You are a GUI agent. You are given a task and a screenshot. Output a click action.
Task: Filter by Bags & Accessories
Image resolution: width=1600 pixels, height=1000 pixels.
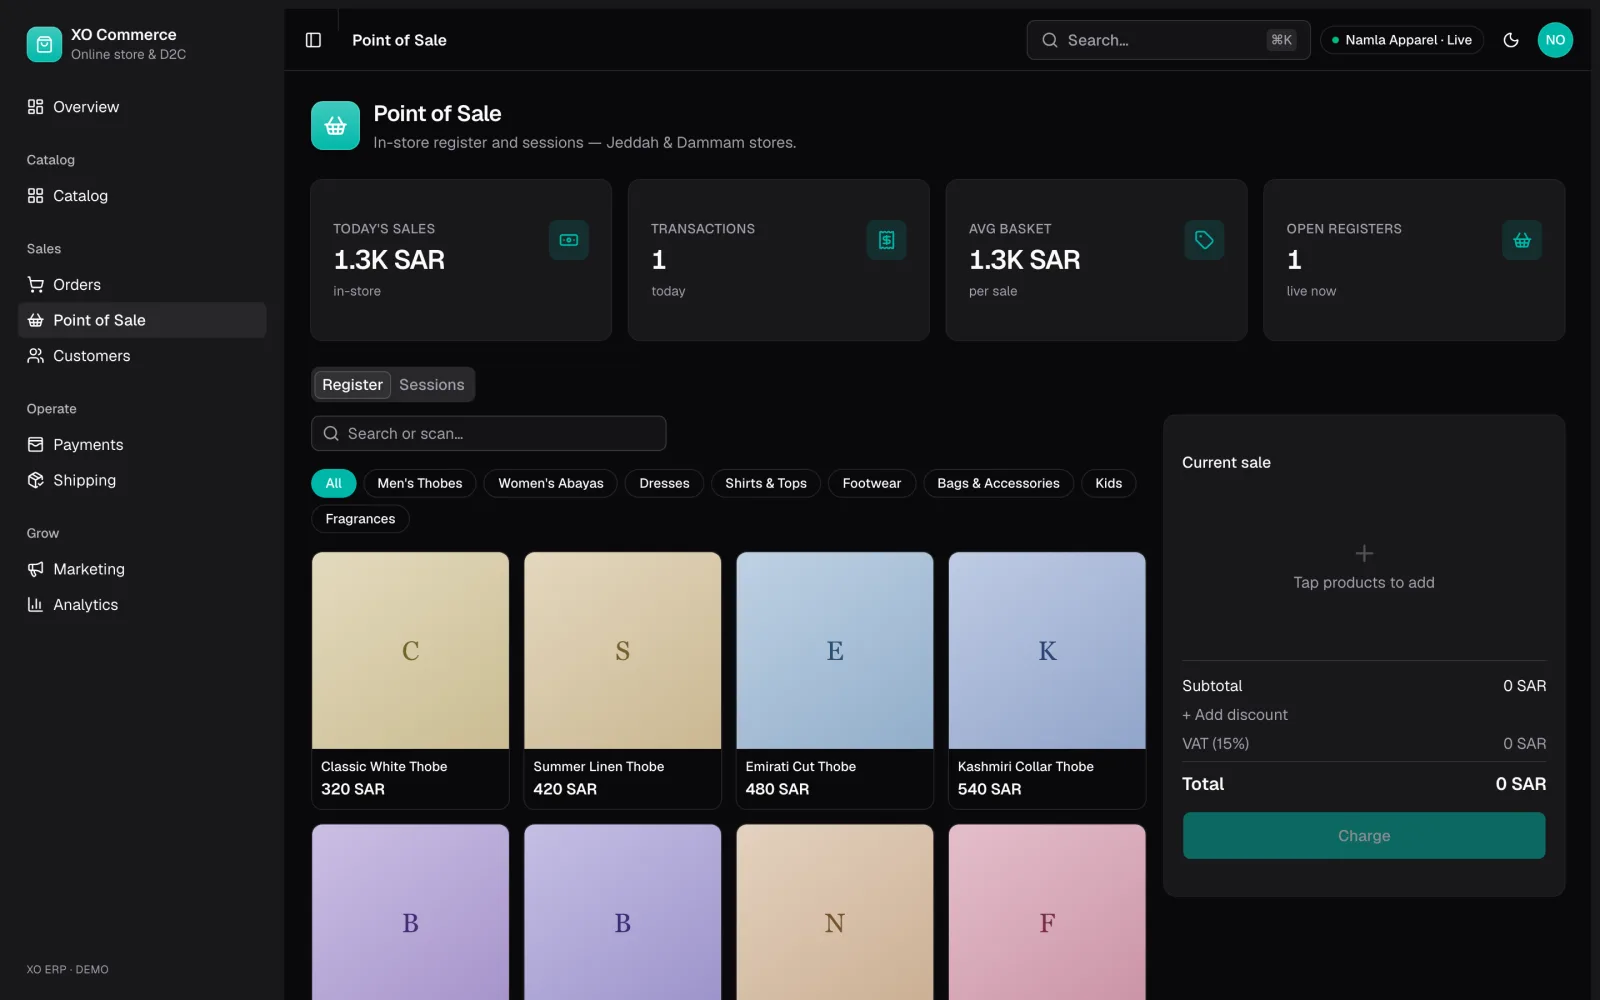998,483
